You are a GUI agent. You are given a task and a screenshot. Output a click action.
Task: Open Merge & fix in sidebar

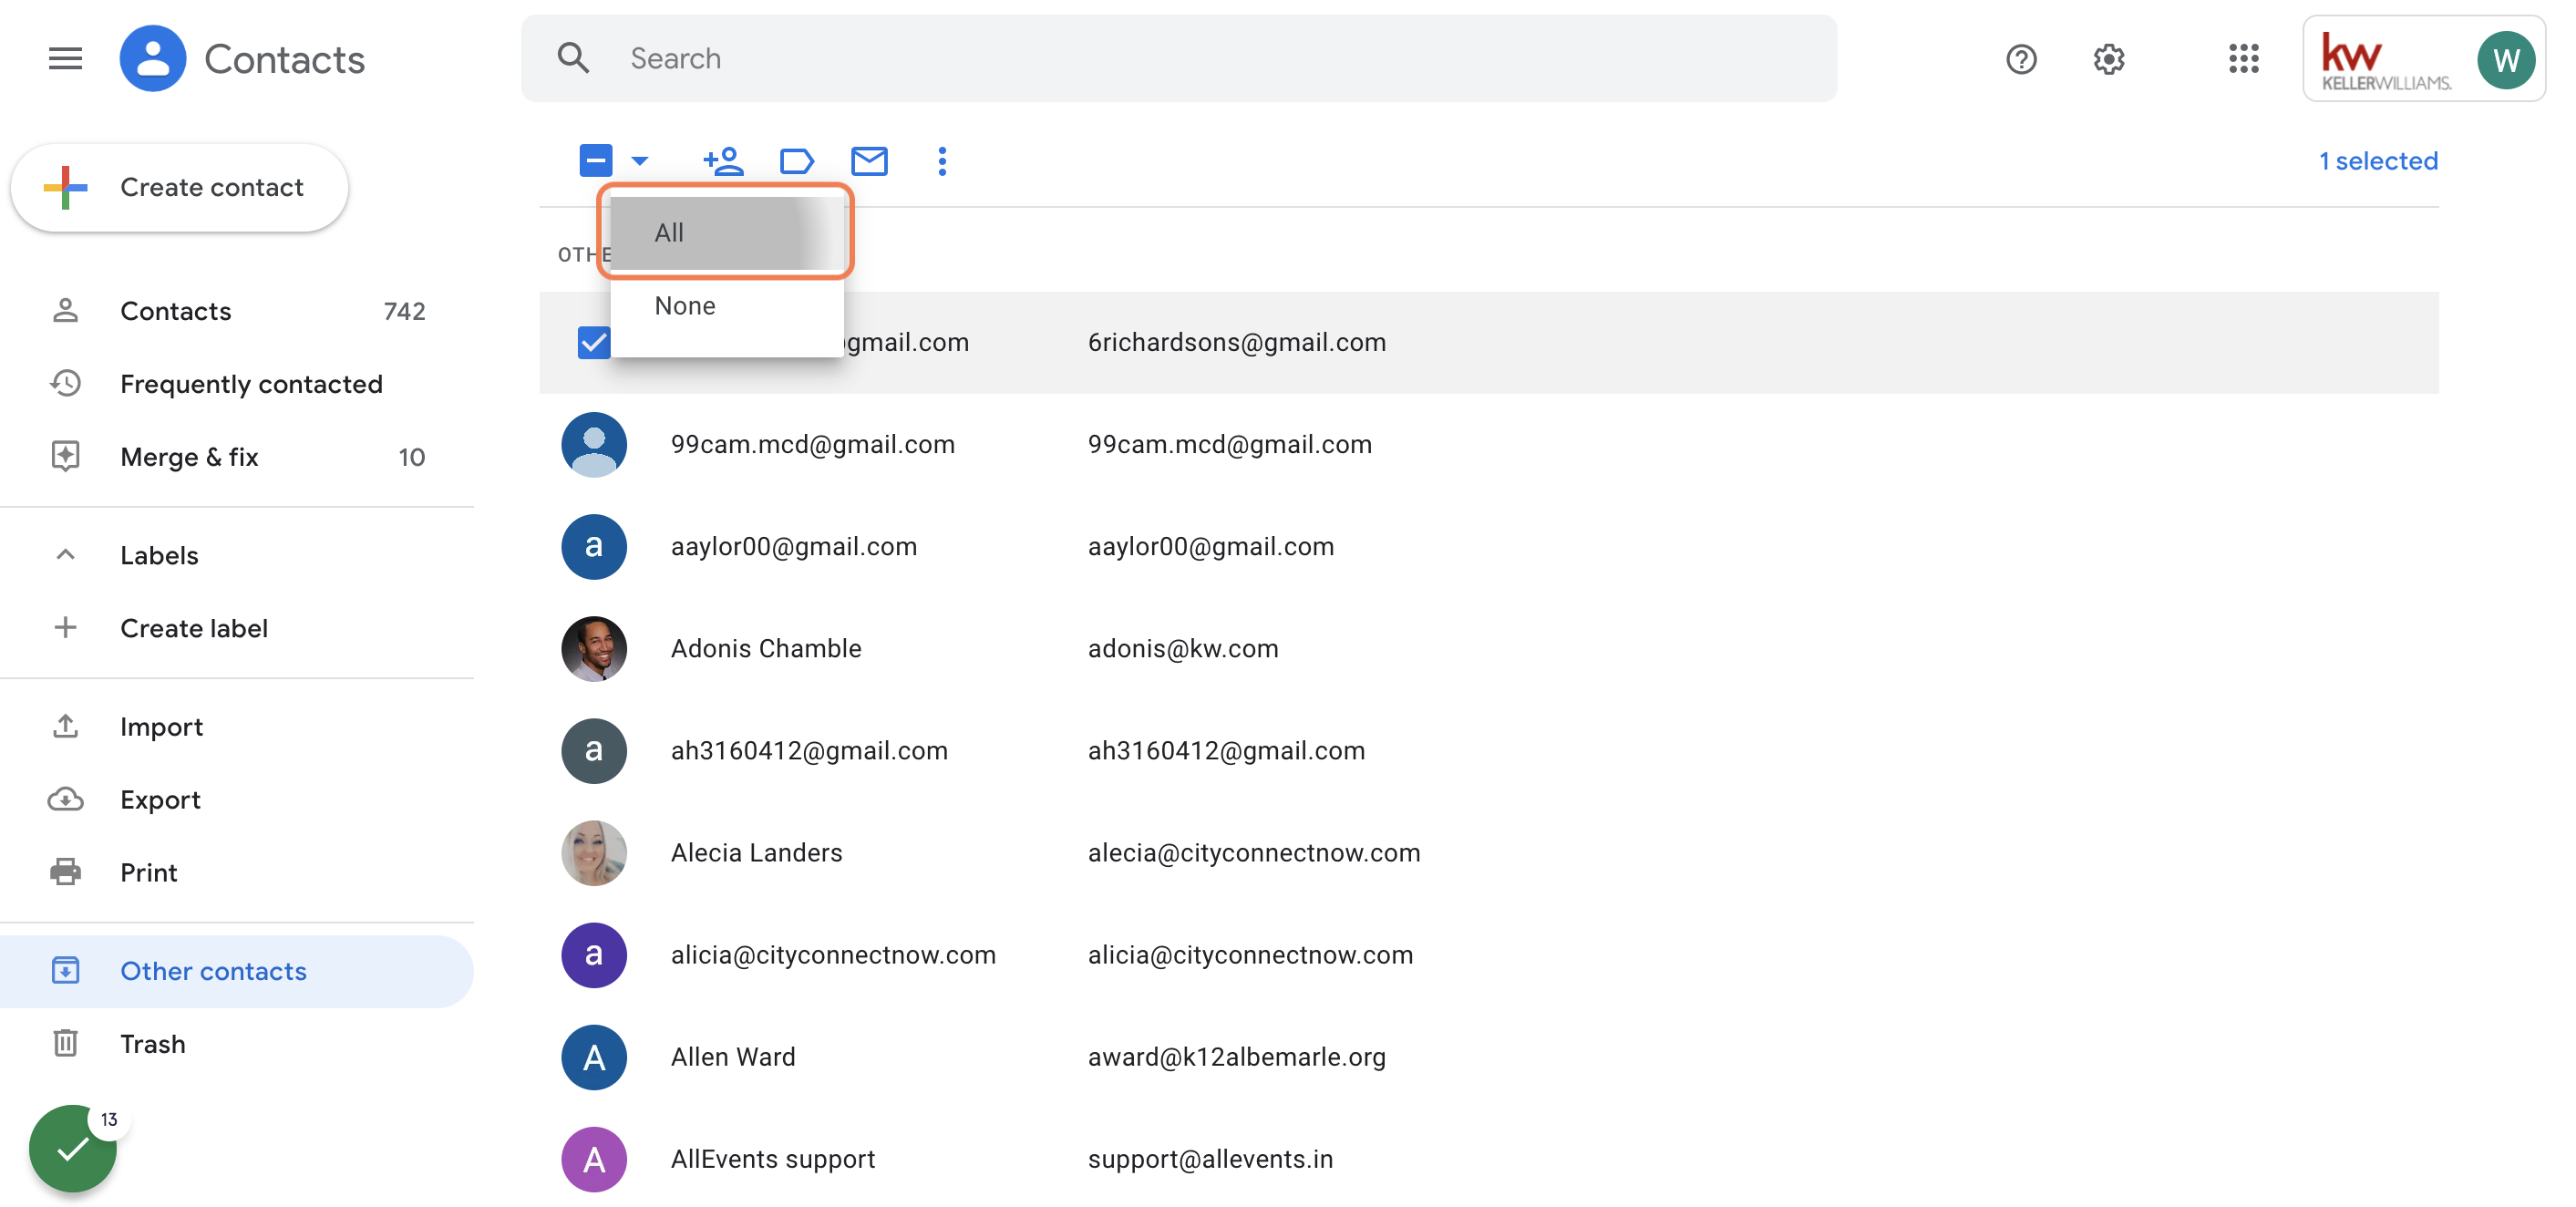click(237, 457)
